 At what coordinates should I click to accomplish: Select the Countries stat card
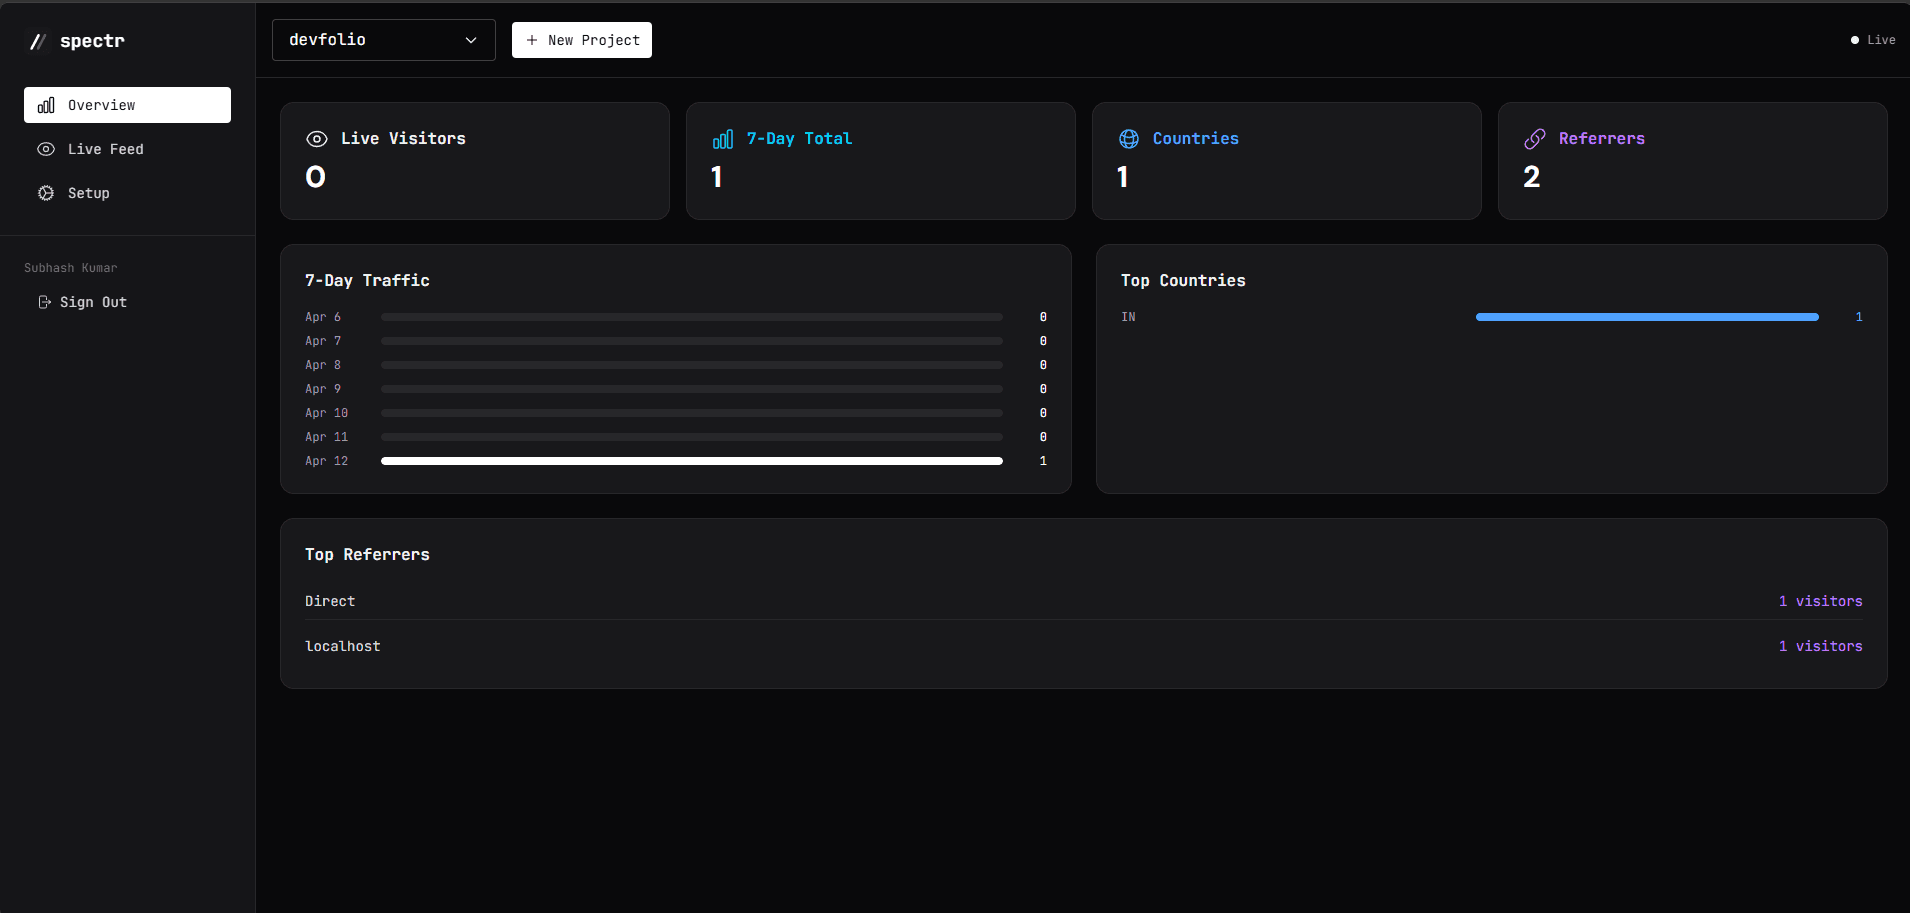pos(1287,161)
